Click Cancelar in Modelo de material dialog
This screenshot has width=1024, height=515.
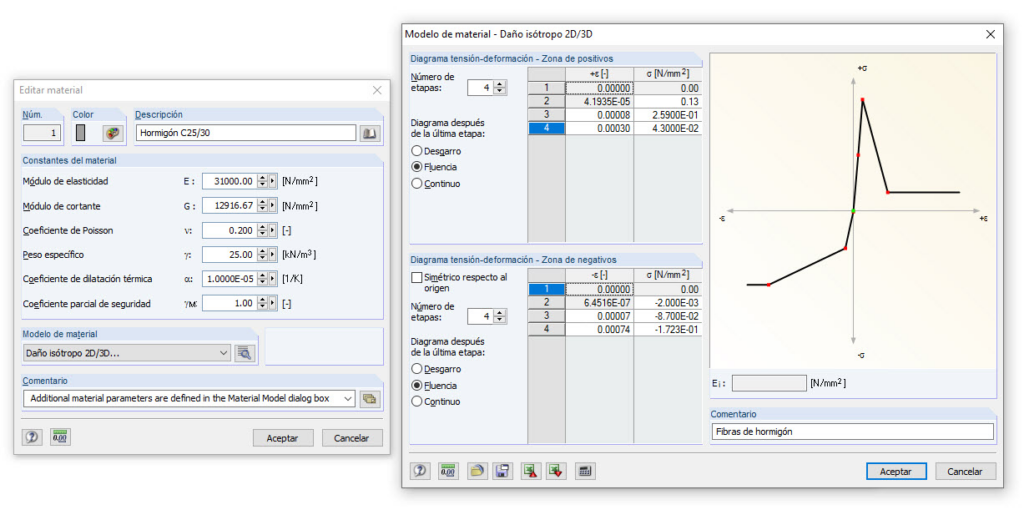coord(965,471)
